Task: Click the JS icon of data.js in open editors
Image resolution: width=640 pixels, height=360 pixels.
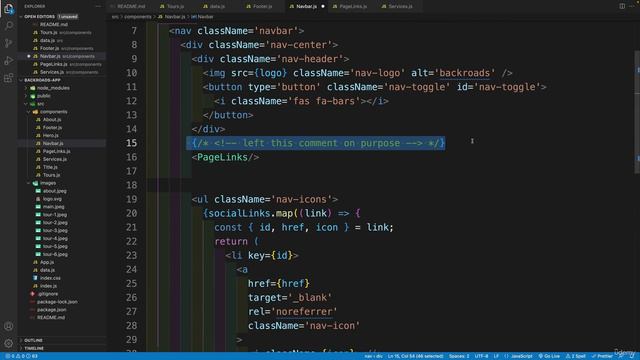Action: pos(36,40)
